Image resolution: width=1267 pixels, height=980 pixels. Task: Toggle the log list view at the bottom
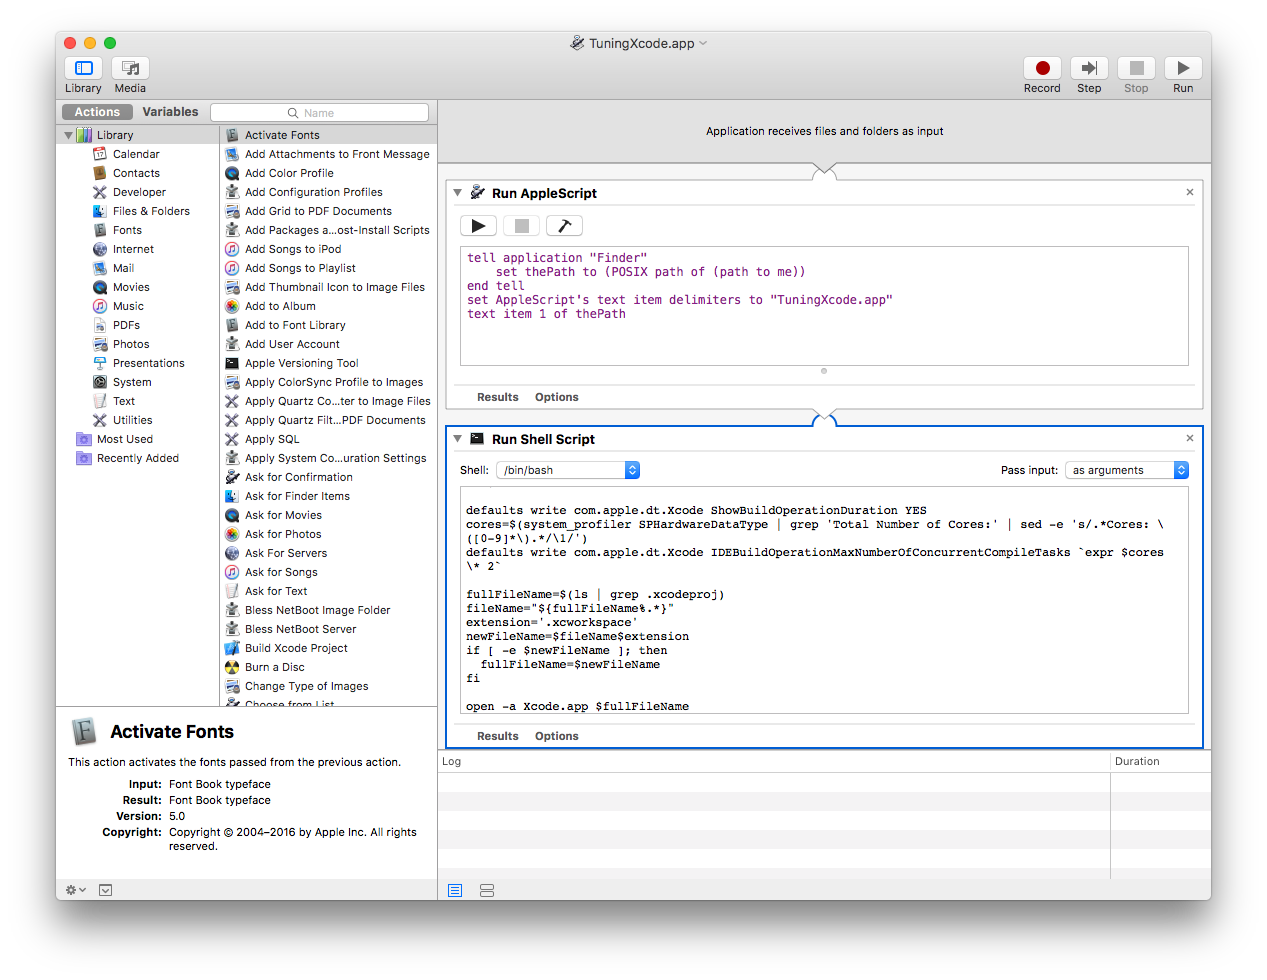pyautogui.click(x=455, y=890)
